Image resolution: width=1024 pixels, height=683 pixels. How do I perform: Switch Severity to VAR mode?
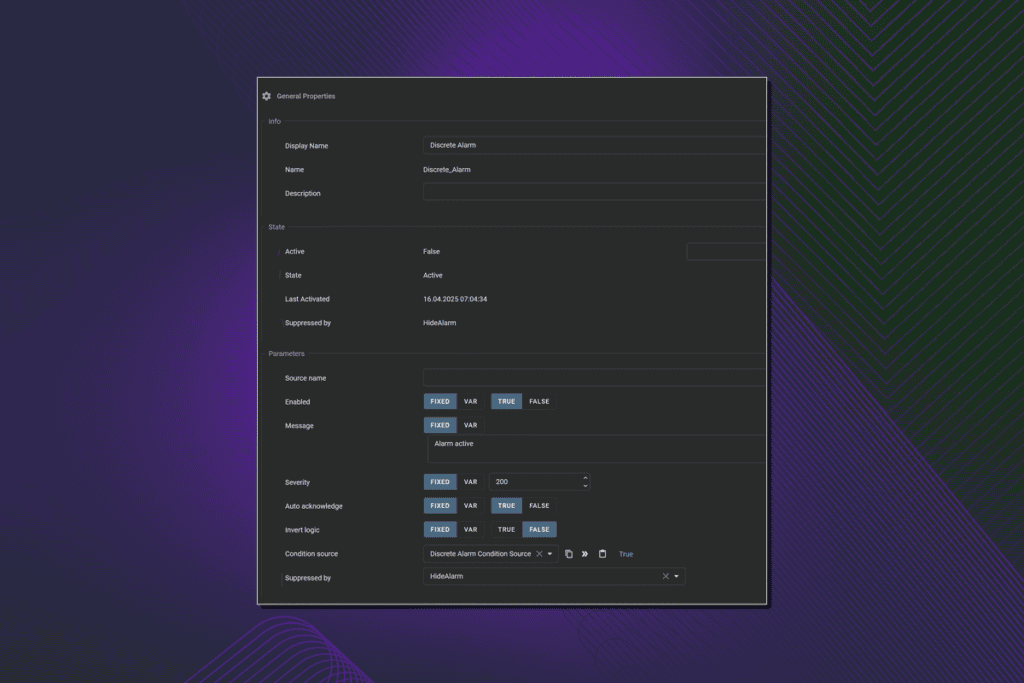point(470,482)
